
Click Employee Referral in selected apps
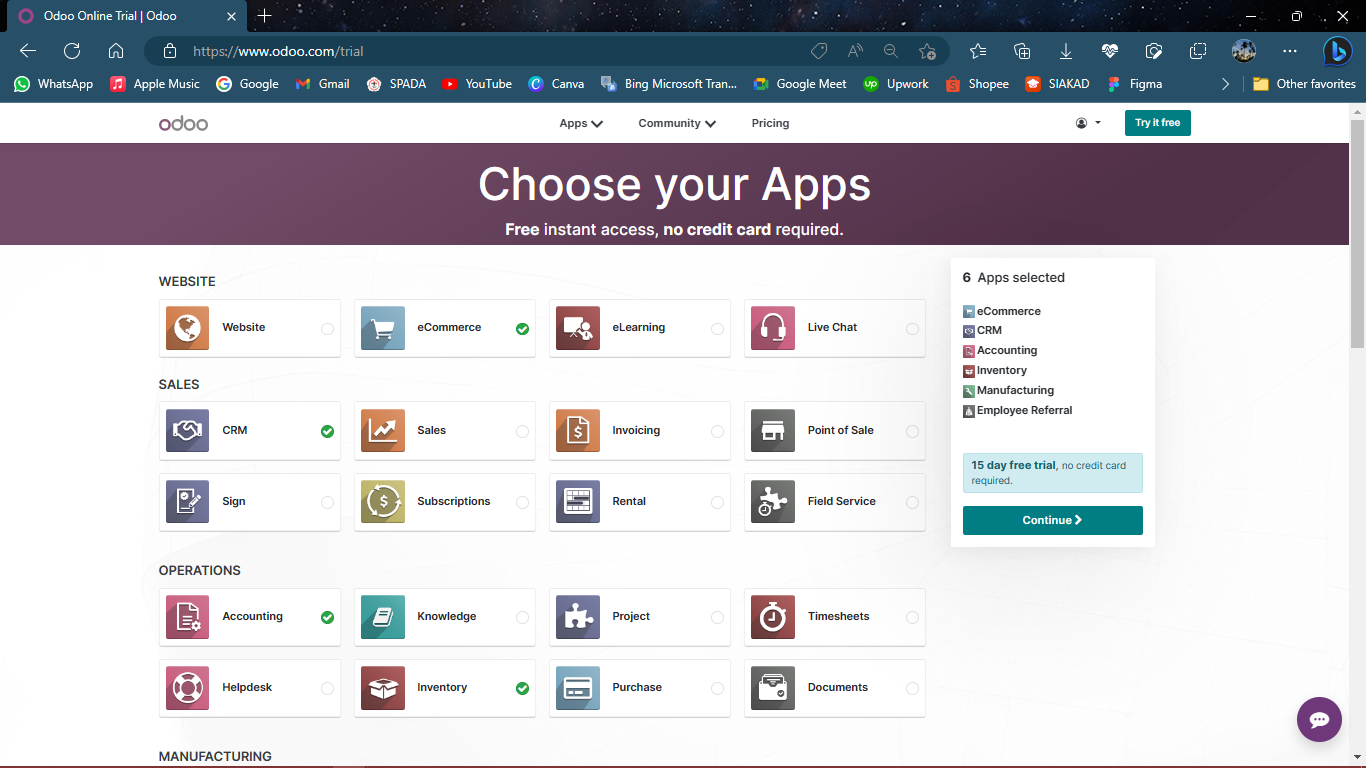click(x=1017, y=410)
